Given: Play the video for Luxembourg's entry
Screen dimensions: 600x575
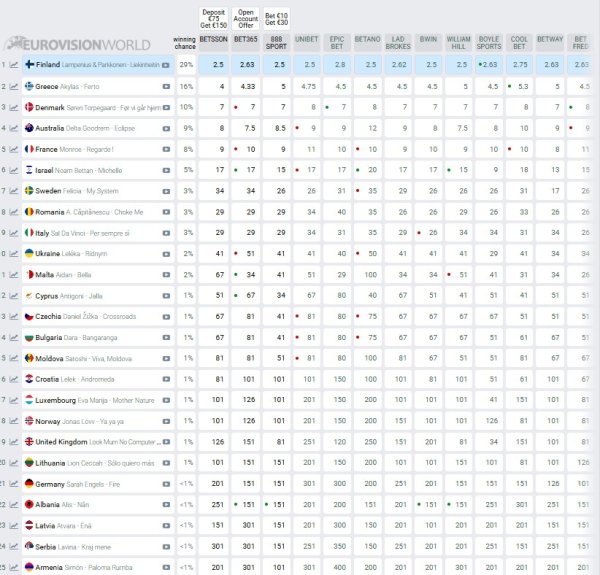Looking at the screenshot, I should 166,400.
